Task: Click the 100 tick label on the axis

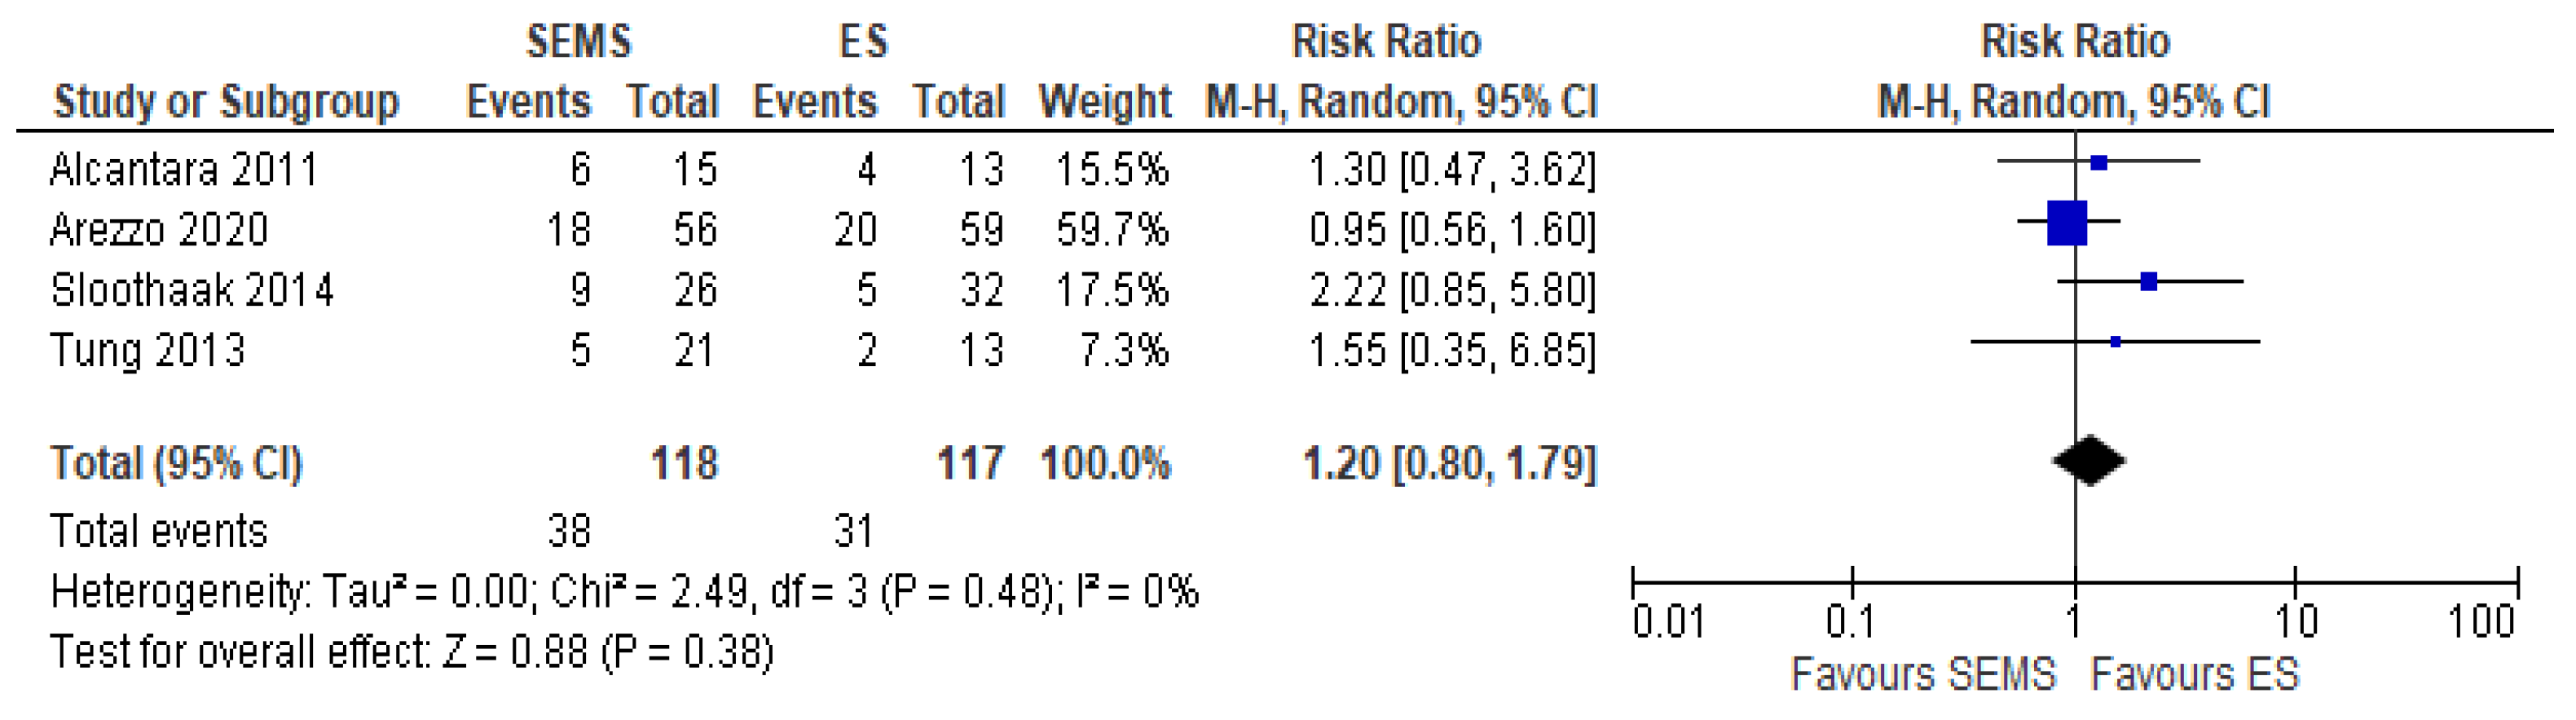Action: pyautogui.click(x=2481, y=622)
